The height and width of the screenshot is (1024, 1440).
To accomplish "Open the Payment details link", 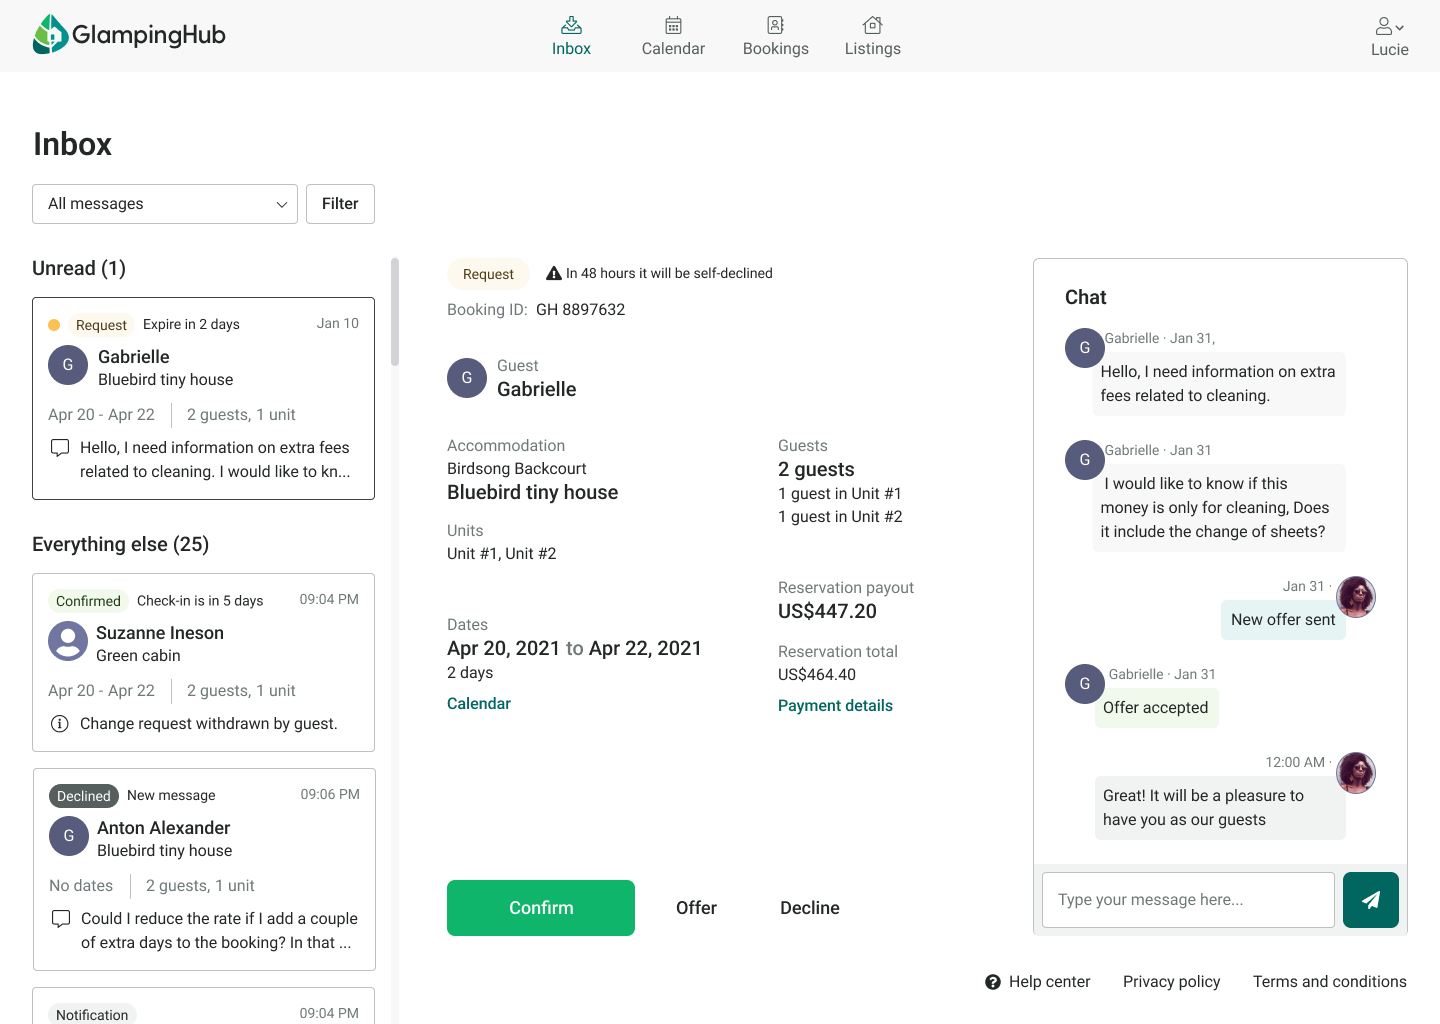I will (x=835, y=706).
